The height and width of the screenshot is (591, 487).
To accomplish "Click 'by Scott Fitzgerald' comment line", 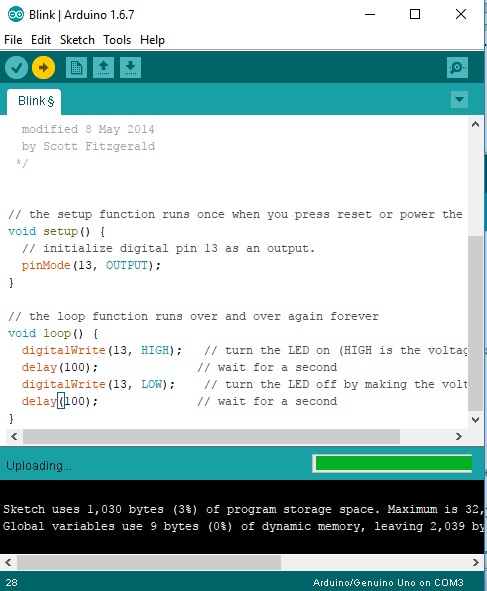I will coord(88,146).
